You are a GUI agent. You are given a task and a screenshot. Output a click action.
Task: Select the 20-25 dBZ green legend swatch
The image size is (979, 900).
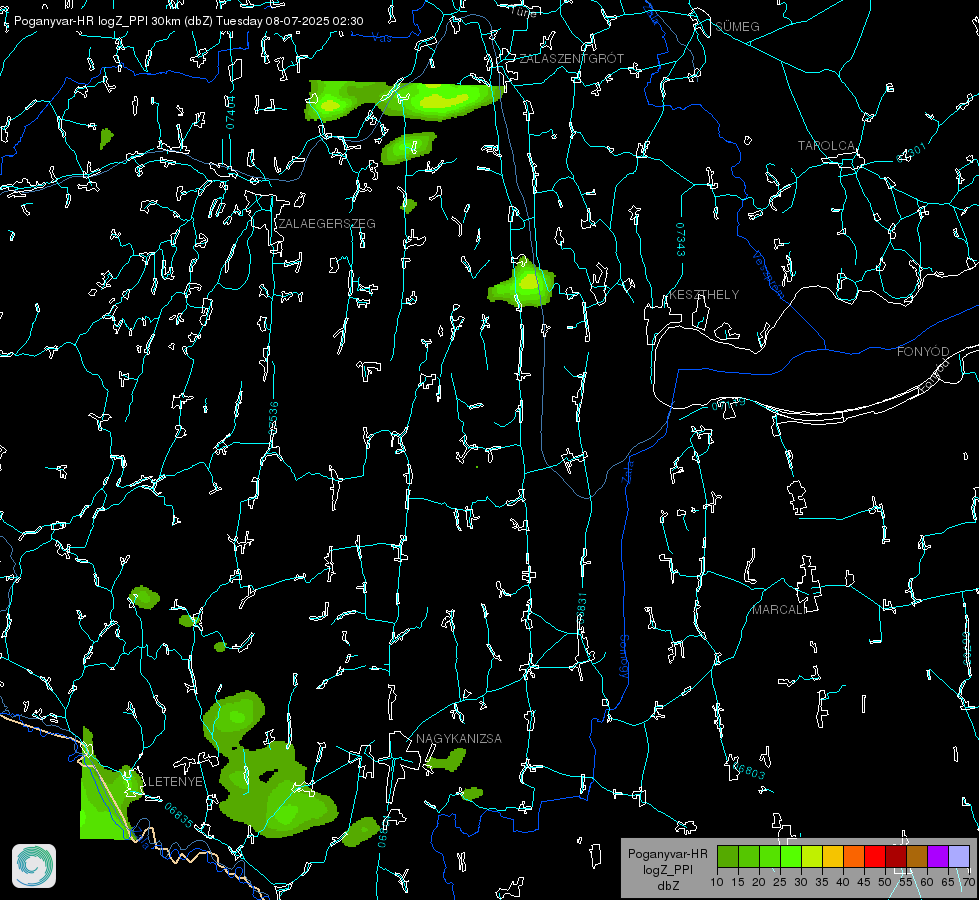(x=770, y=856)
